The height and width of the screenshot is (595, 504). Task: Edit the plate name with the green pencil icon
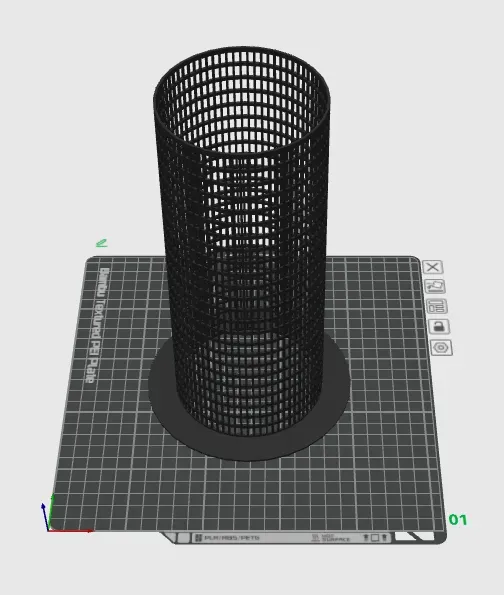click(x=102, y=243)
